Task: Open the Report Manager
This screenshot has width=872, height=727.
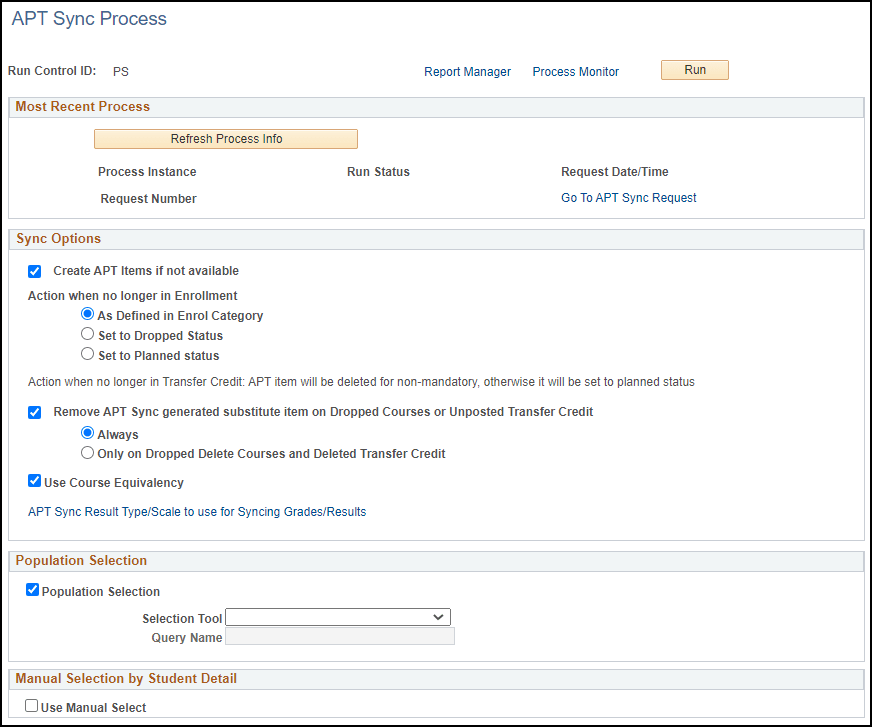Action: pyautogui.click(x=467, y=71)
